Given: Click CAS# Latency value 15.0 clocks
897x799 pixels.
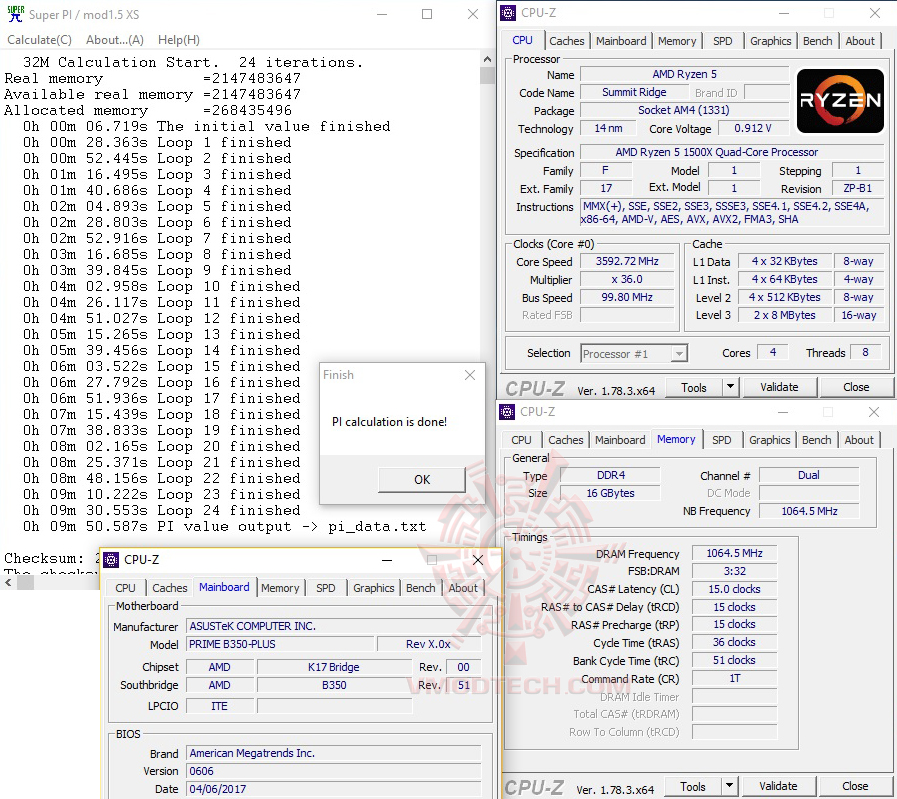Looking at the screenshot, I should (x=734, y=589).
